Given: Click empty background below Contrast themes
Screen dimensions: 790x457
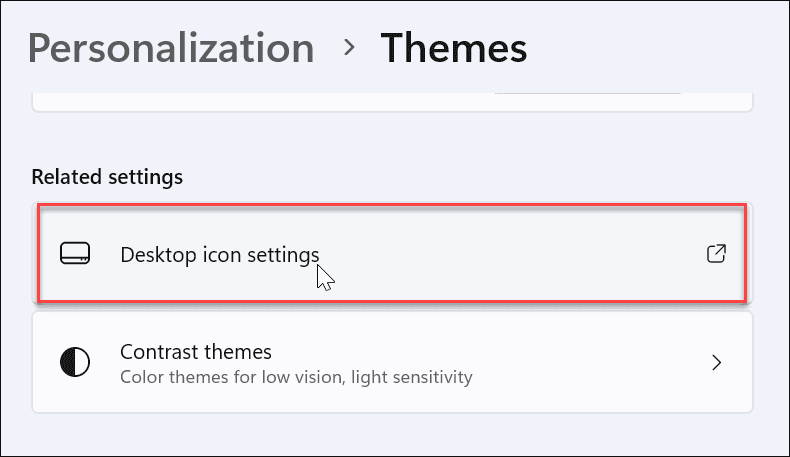Looking at the screenshot, I should (x=400, y=435).
